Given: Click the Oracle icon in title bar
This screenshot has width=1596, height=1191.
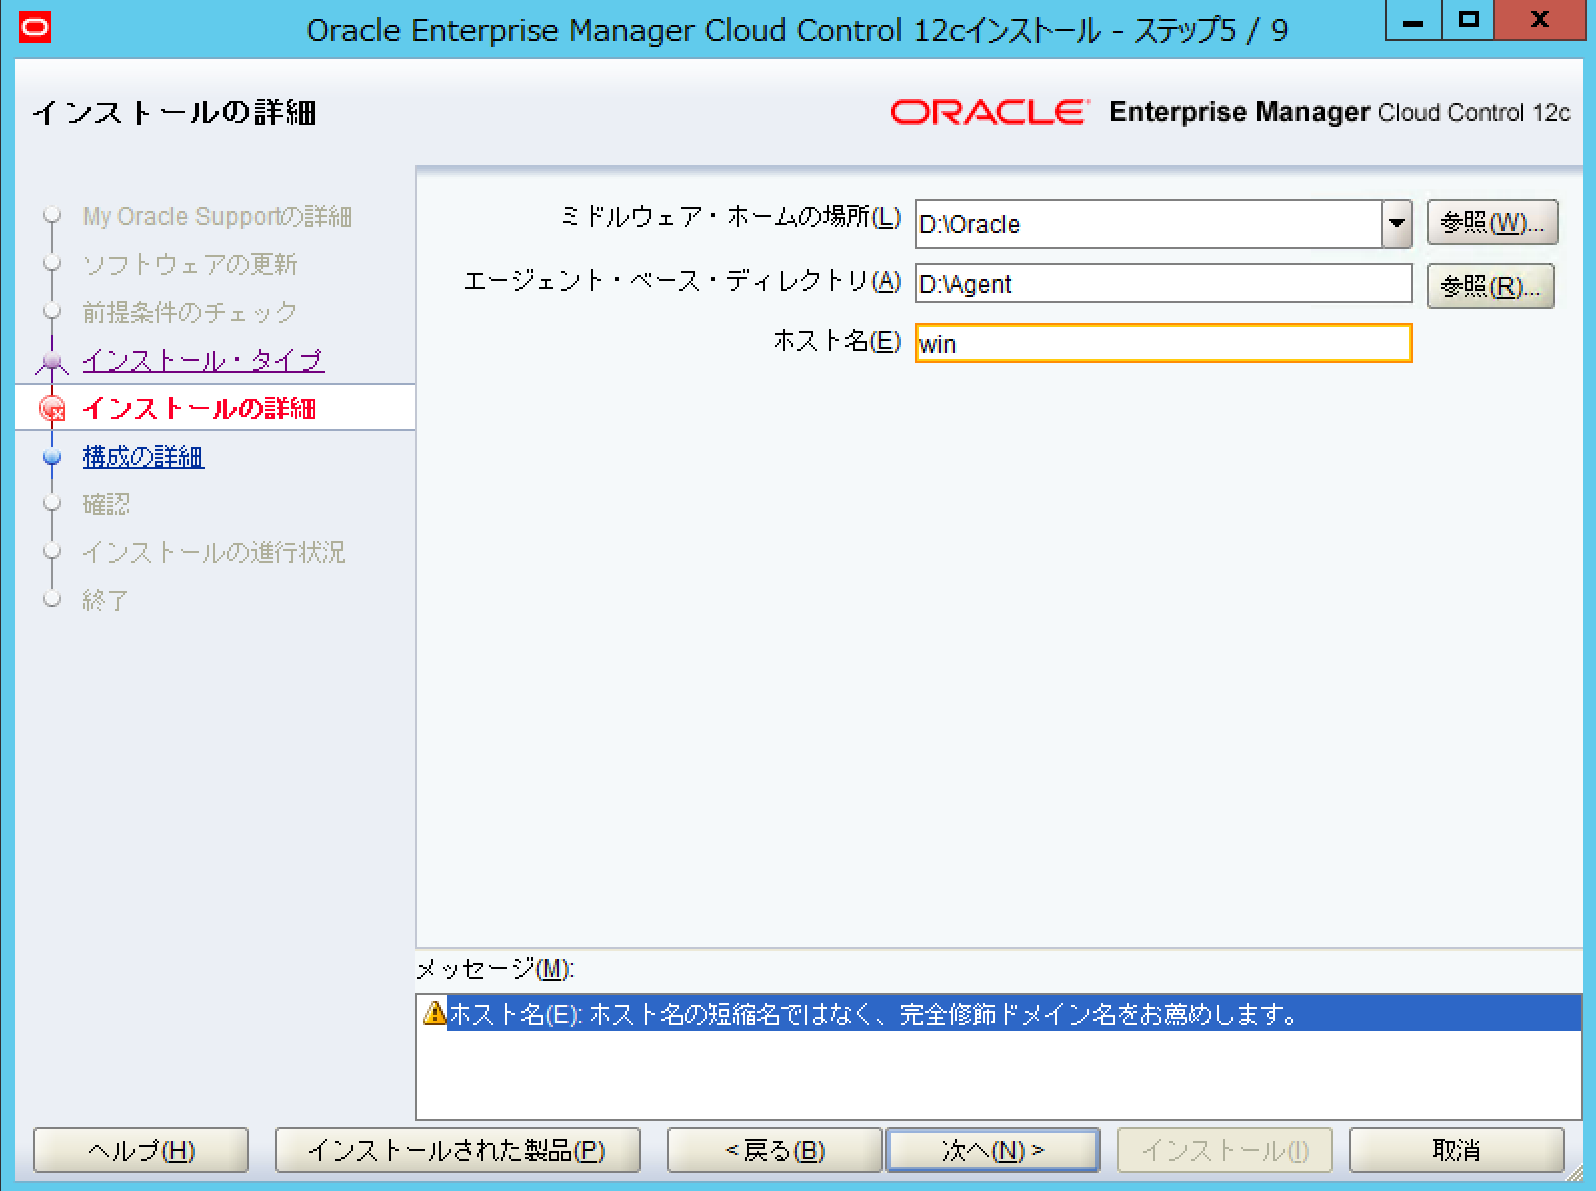Looking at the screenshot, I should 35,27.
